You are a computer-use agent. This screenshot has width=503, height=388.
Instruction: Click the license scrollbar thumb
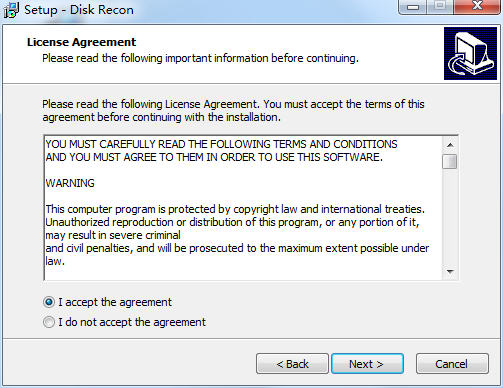450,162
